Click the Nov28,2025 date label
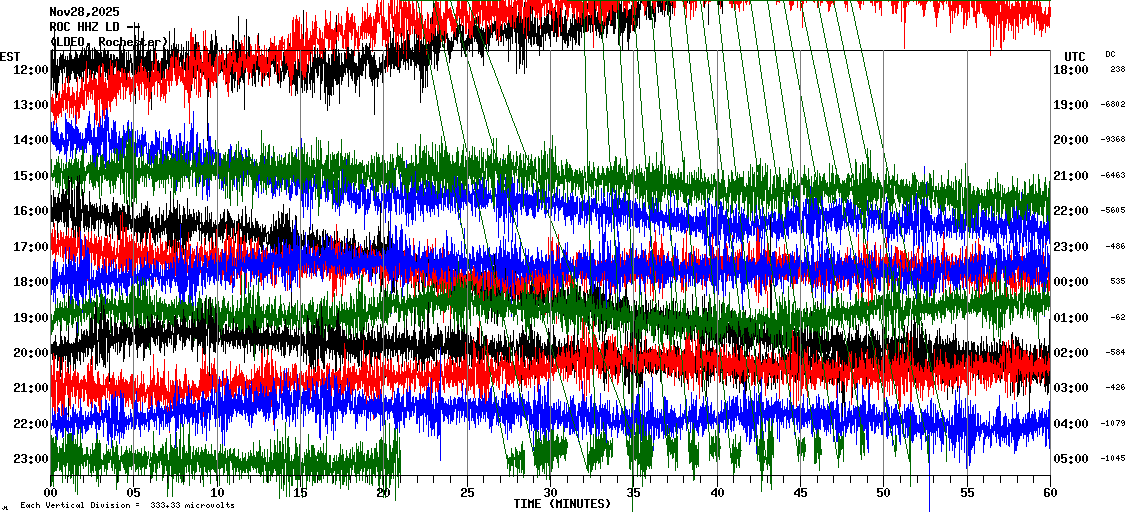The height and width of the screenshot is (519, 1130). tap(84, 11)
